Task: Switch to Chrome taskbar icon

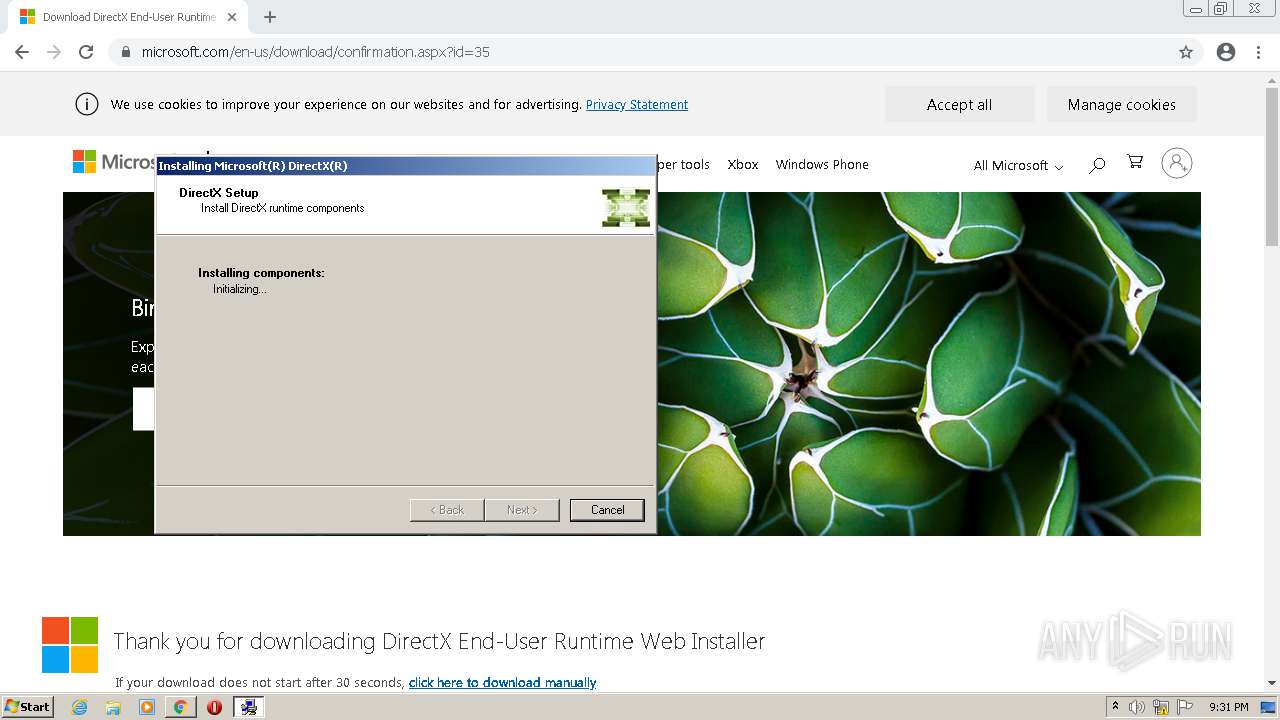Action: click(x=180, y=707)
